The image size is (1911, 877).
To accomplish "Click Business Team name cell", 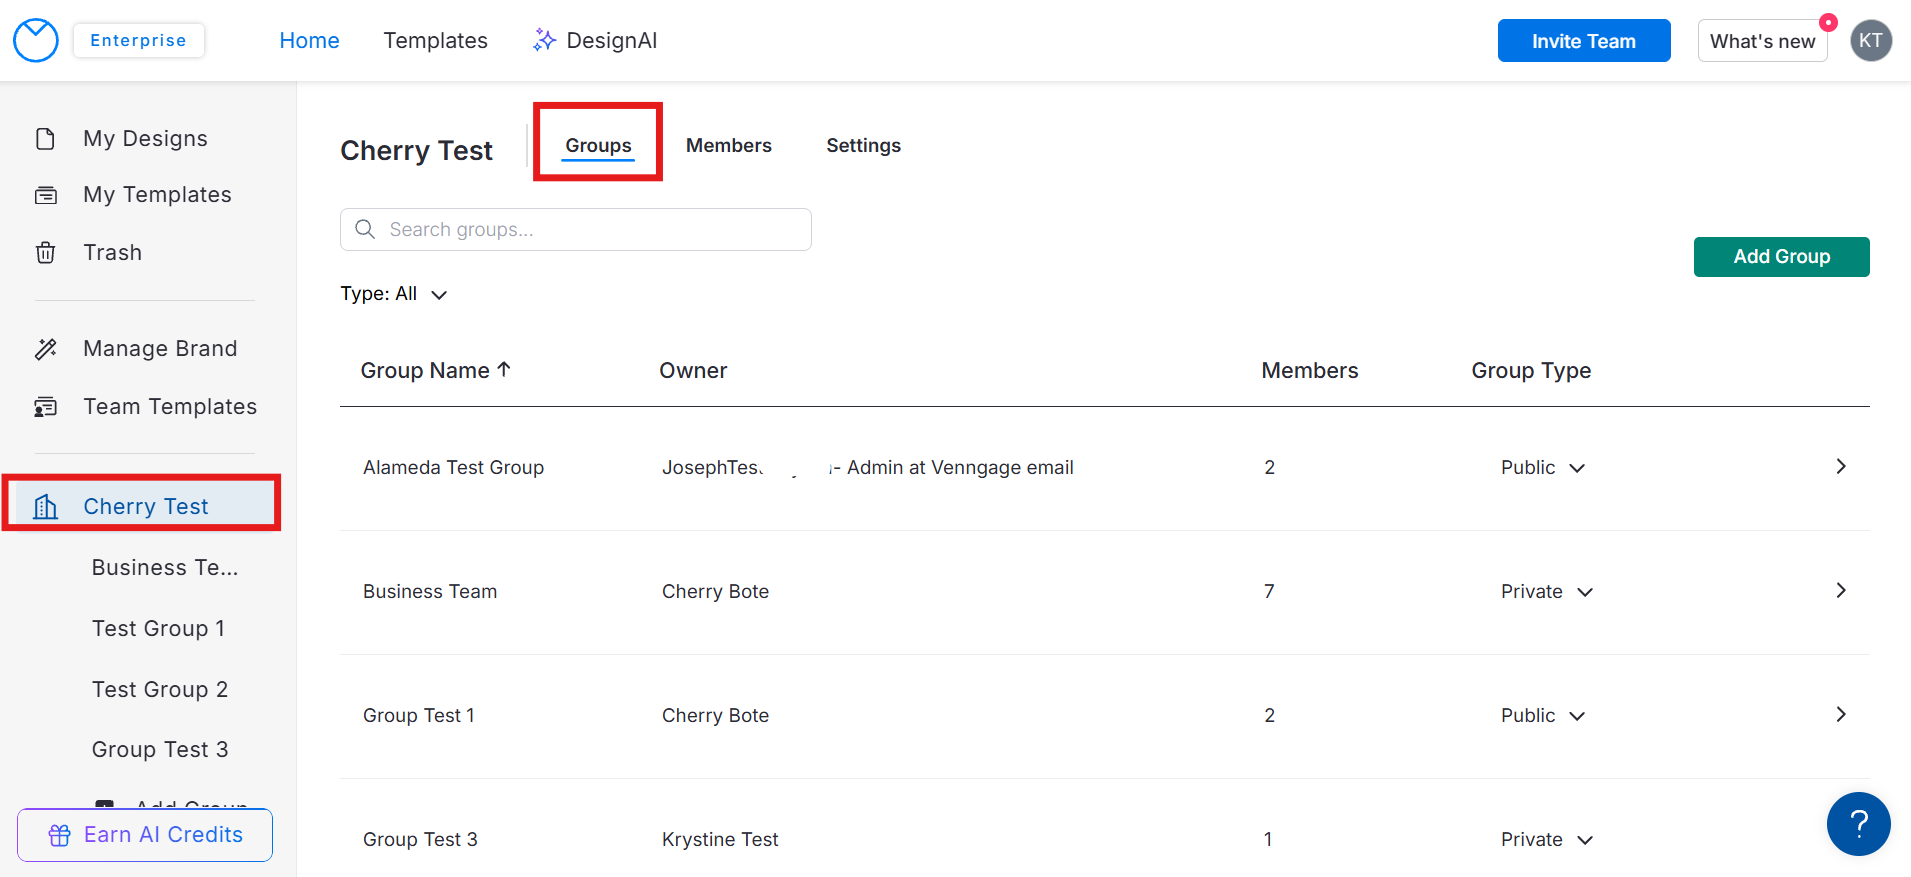I will coord(430,591).
